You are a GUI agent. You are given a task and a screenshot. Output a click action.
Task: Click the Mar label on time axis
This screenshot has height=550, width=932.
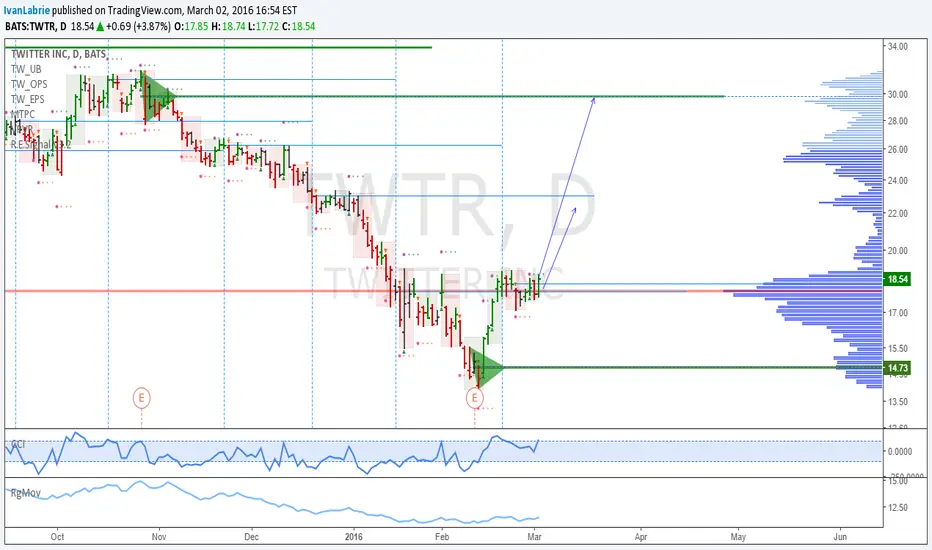pos(534,536)
